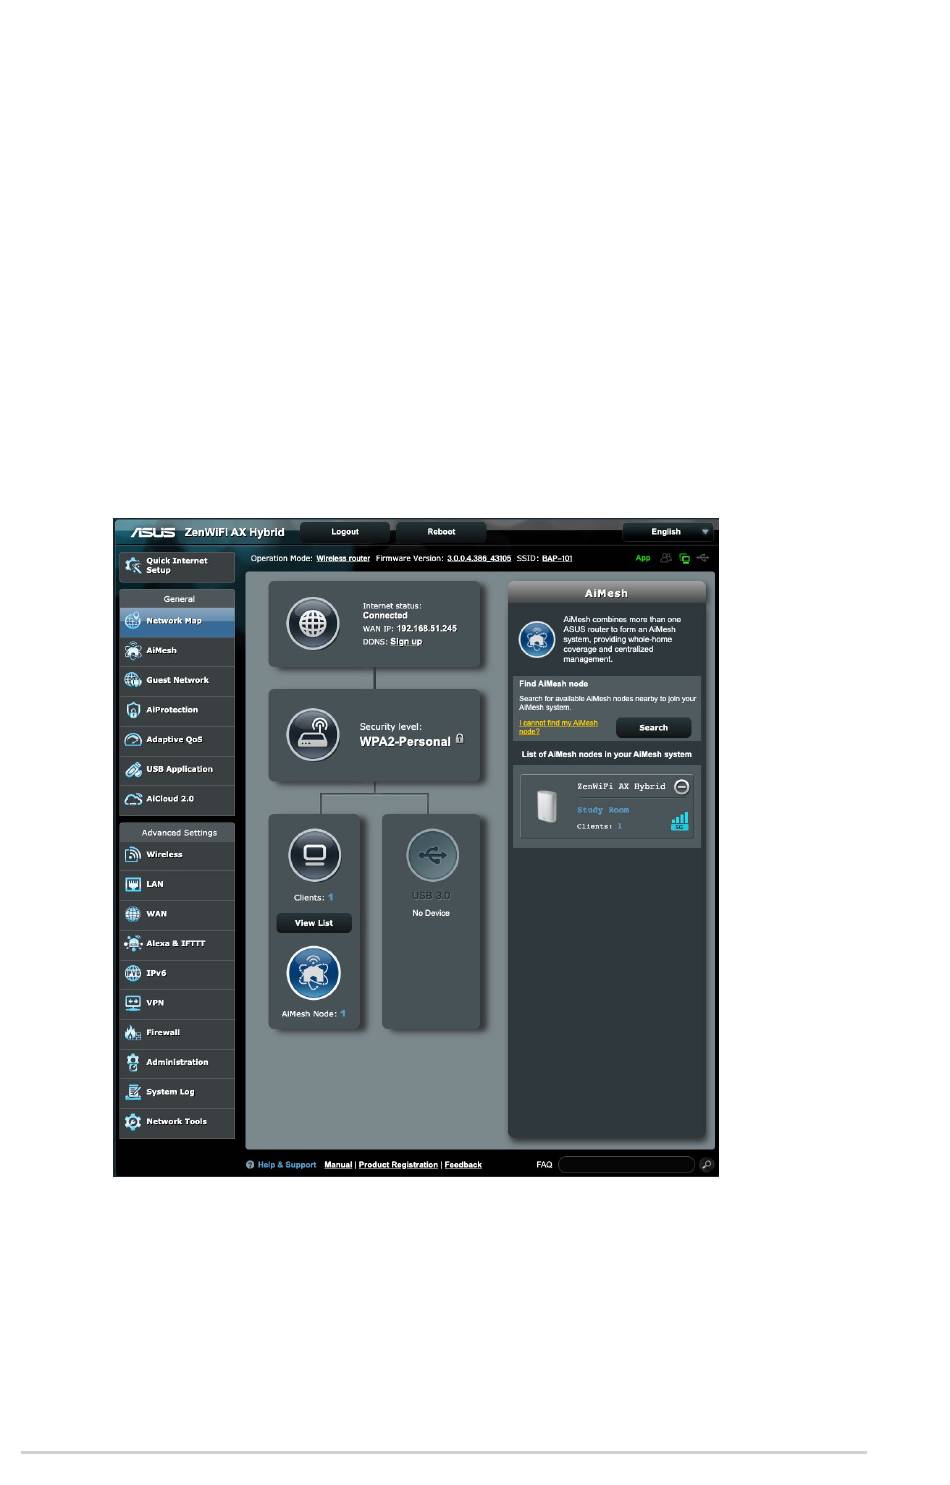The width and height of the screenshot is (950, 1485).
Task: Click the AiMesh Node round icon
Action: click(x=314, y=973)
